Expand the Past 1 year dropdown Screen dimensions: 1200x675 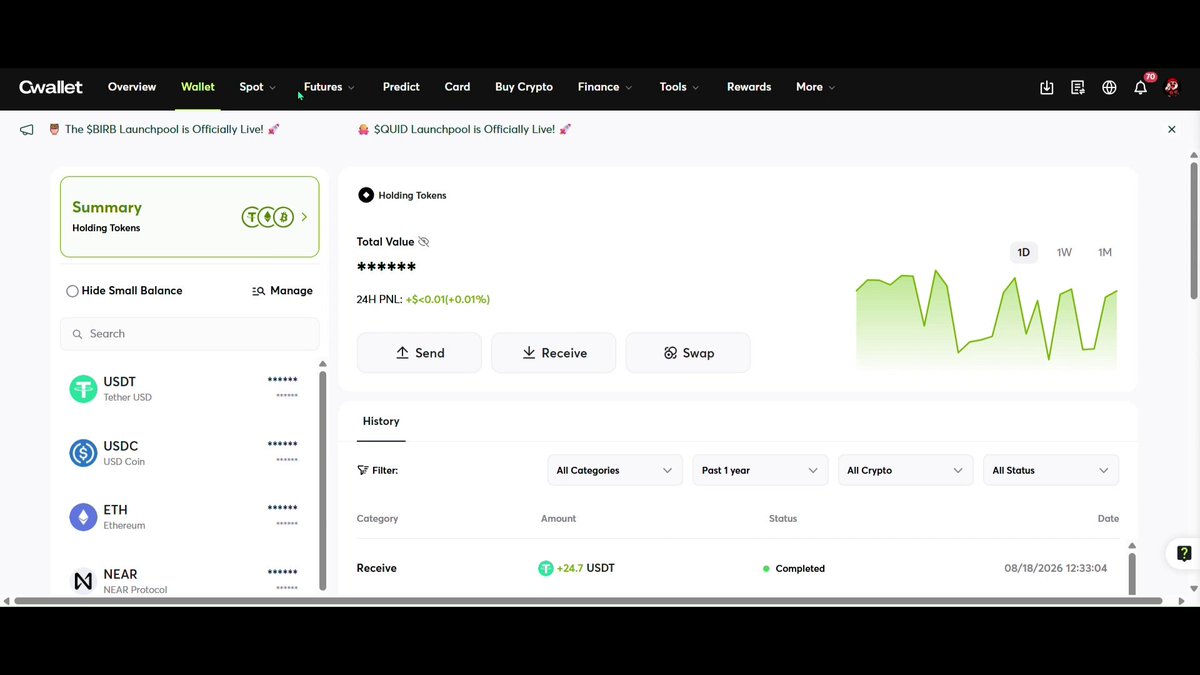click(760, 470)
